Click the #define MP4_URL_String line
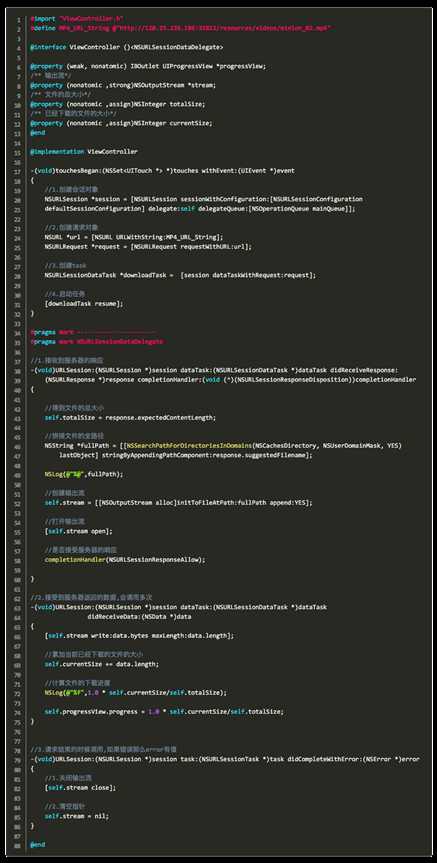437x863 pixels. (x=181, y=28)
